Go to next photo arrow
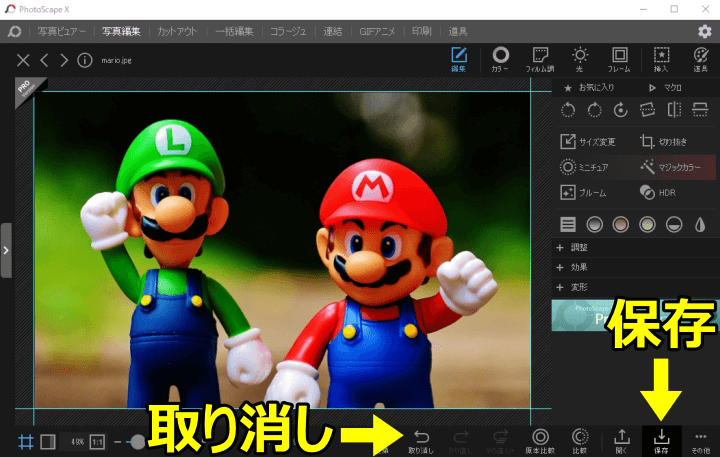This screenshot has width=720, height=457. point(64,60)
